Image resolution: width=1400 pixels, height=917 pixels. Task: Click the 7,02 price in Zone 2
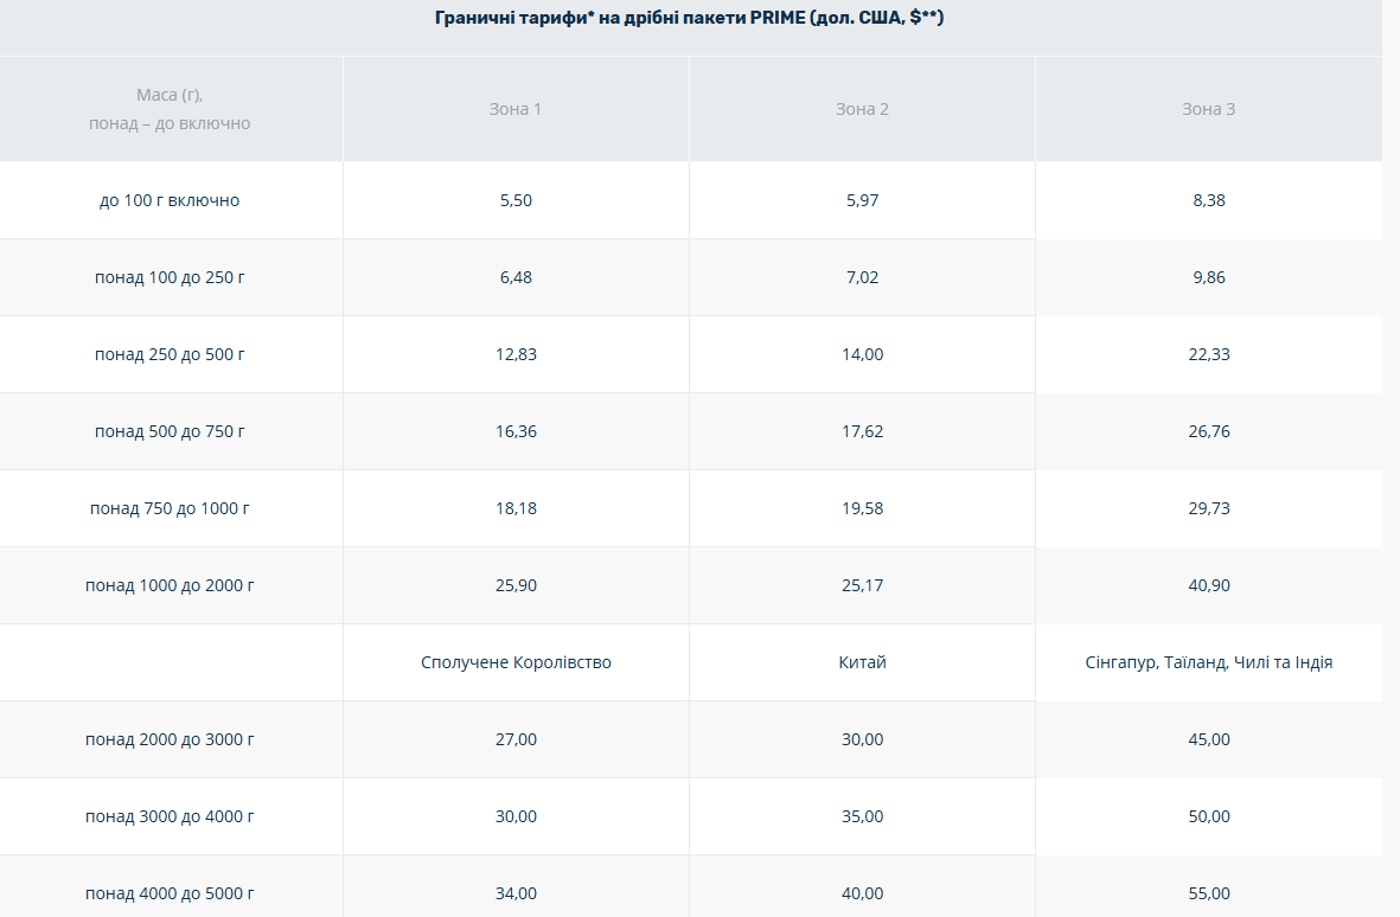tap(862, 277)
